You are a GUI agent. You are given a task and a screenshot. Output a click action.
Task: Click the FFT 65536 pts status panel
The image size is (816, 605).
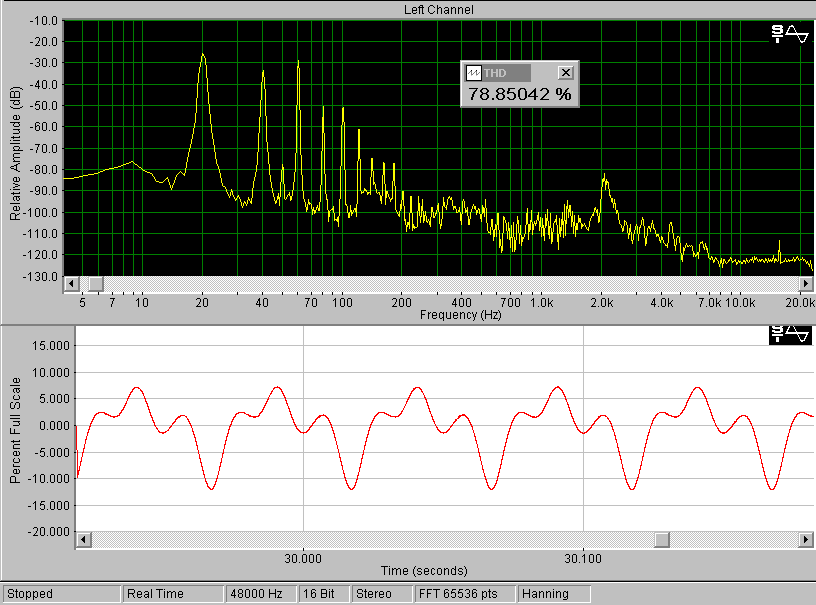465,594
